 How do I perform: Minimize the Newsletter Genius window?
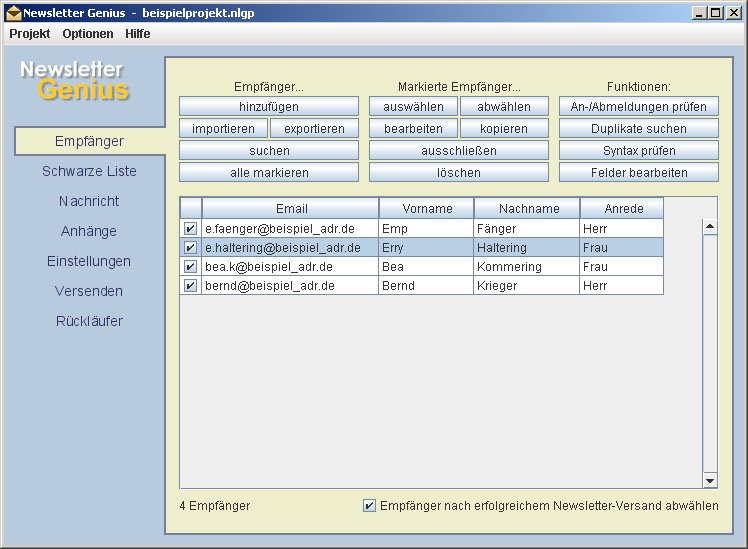point(699,13)
